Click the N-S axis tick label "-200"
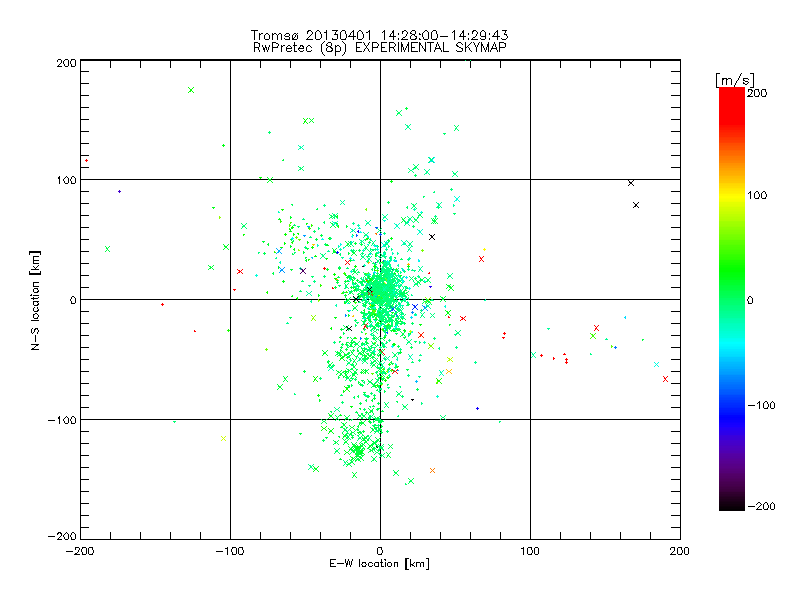Screen dimensions: 800x600 tap(62, 536)
